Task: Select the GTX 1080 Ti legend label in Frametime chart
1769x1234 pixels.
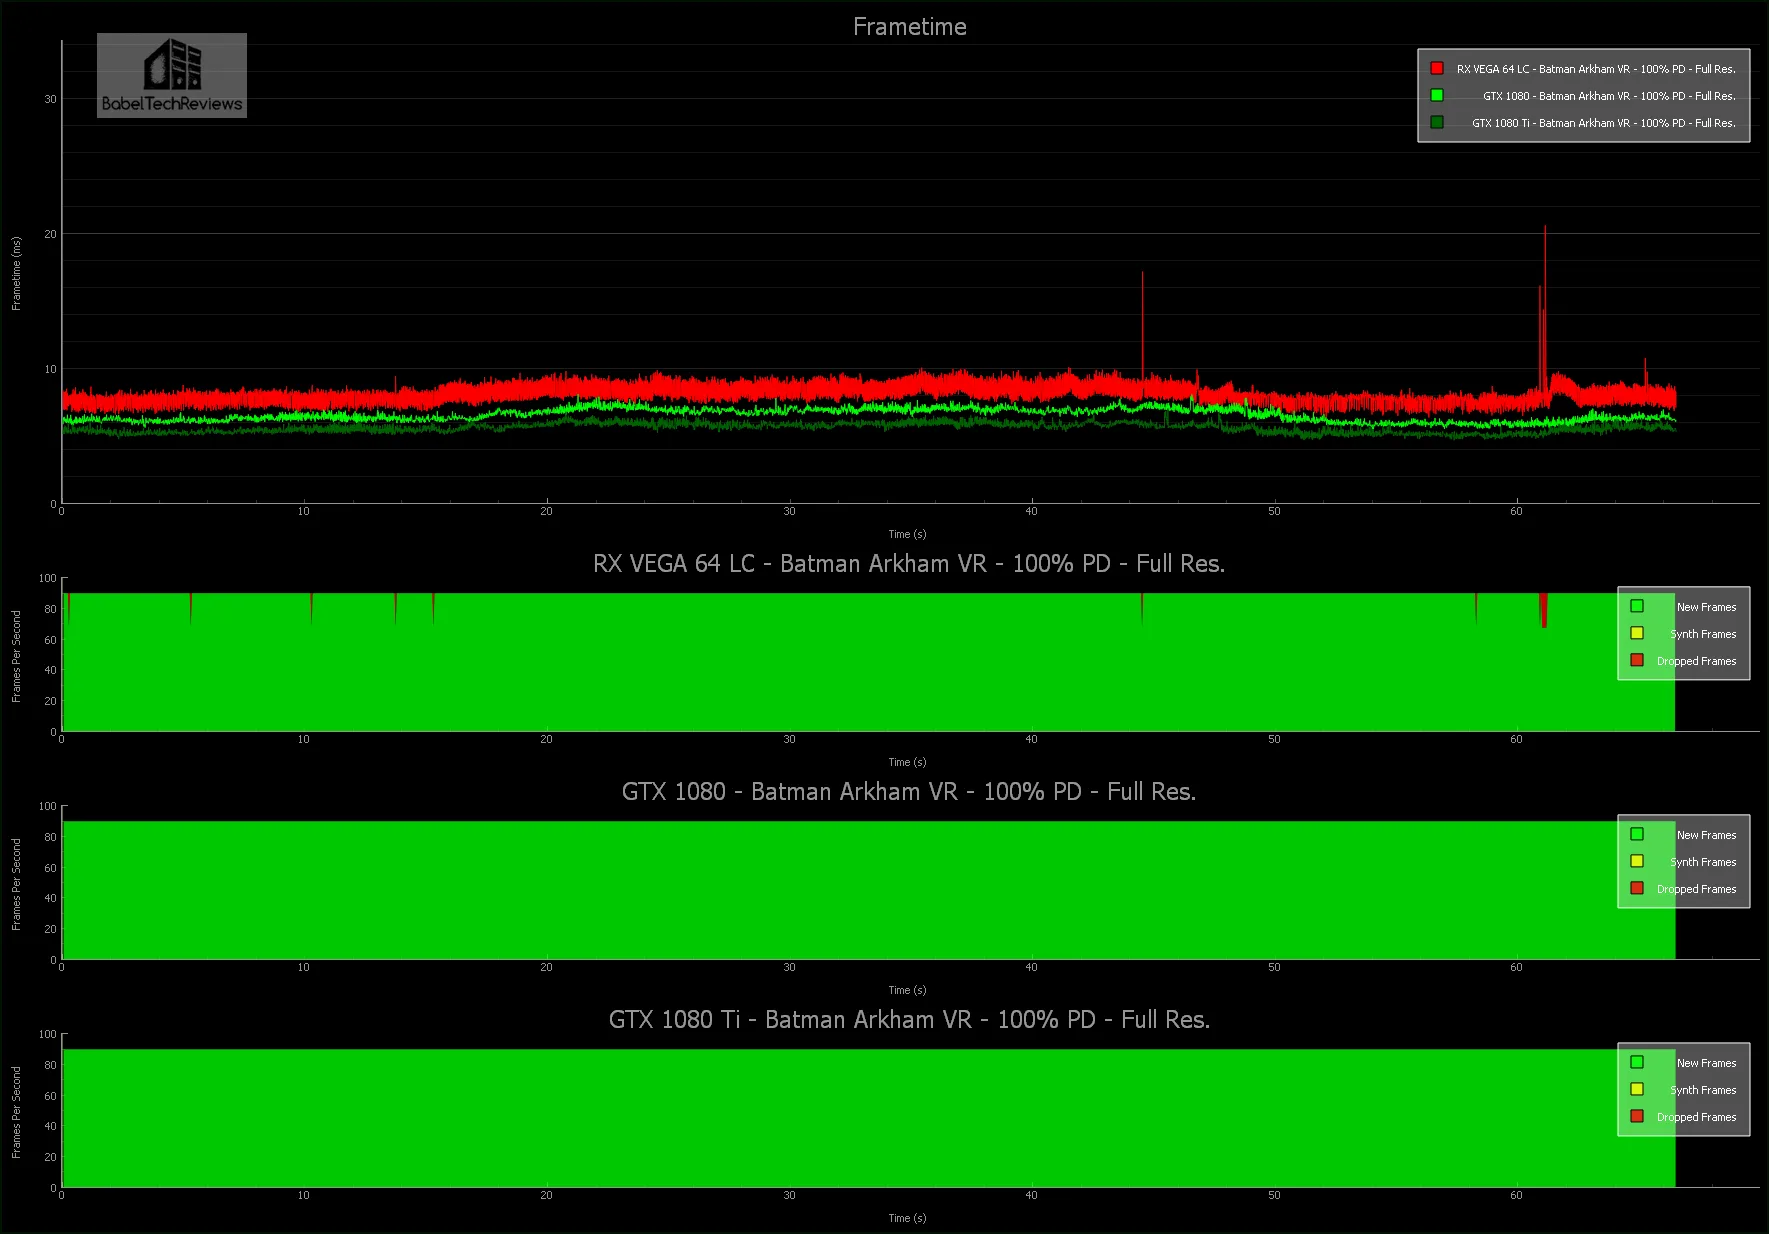Action: (x=1604, y=123)
